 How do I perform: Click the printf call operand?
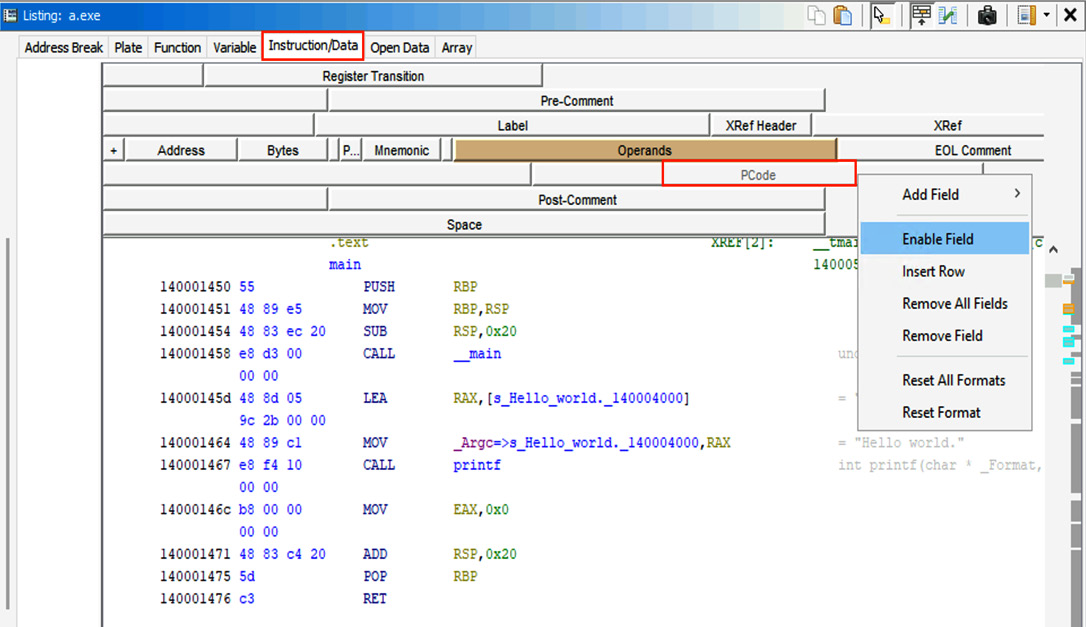click(477, 465)
